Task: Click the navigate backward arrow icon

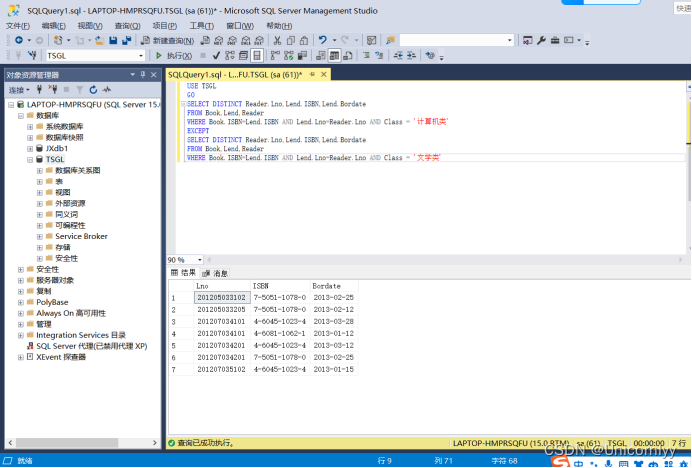Action: 19,40
